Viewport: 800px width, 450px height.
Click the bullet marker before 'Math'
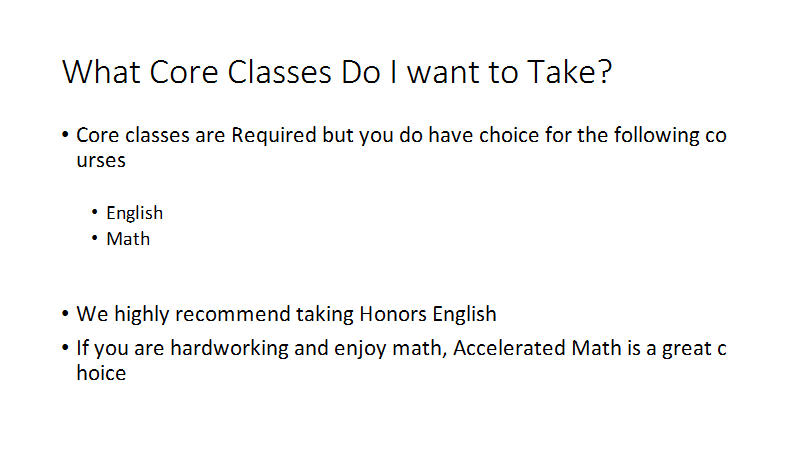[94, 238]
